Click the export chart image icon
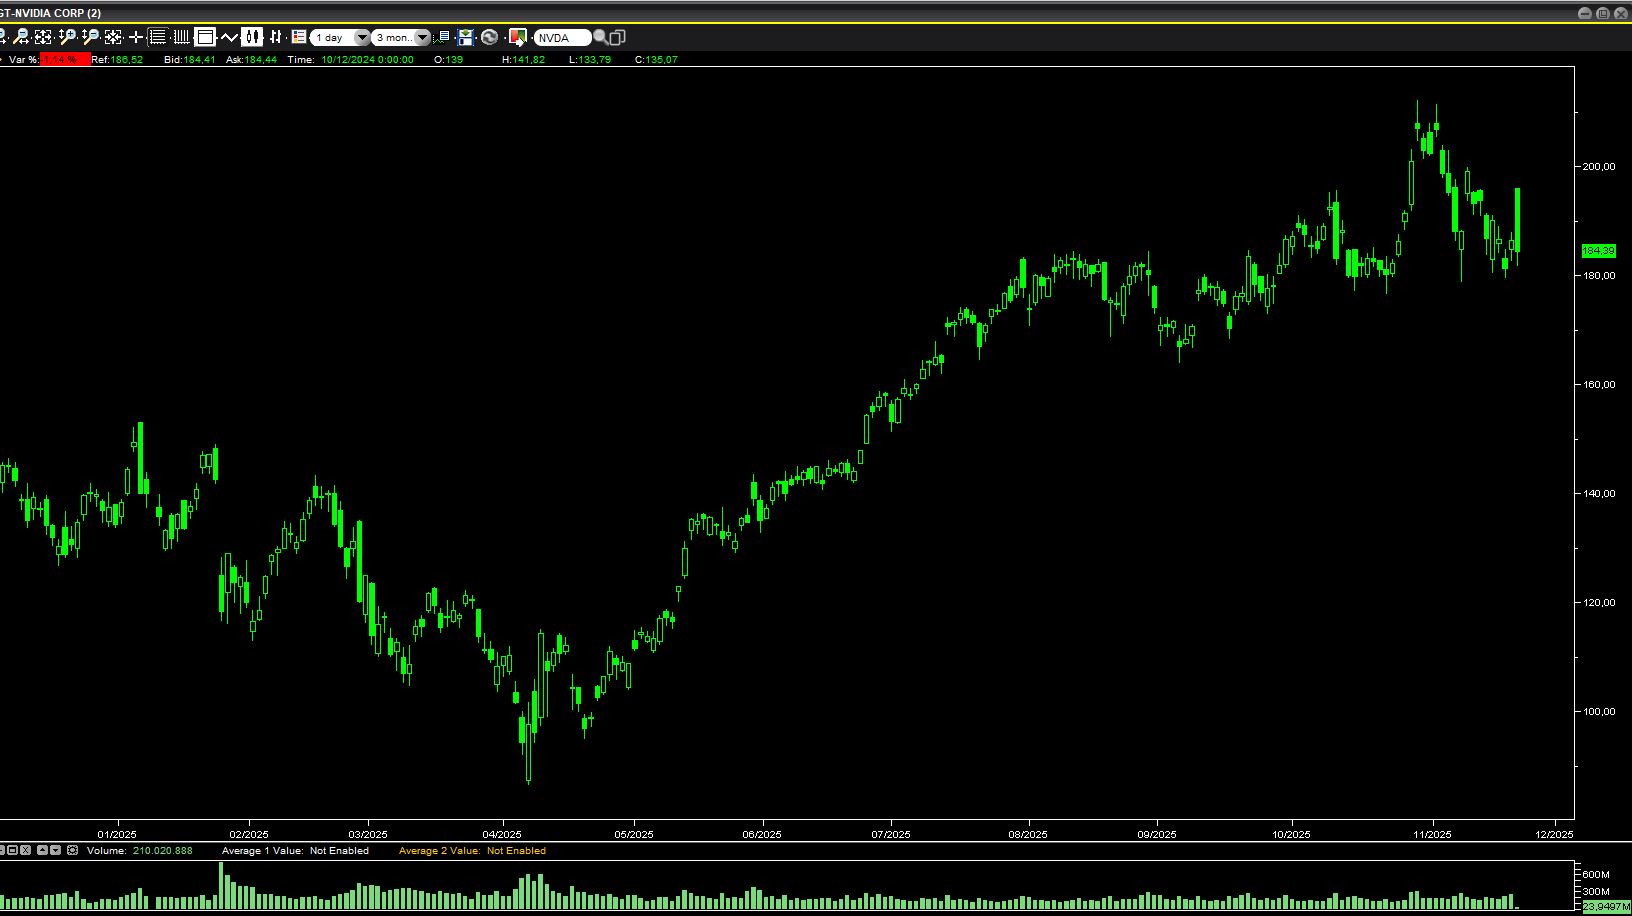1632x916 pixels. [517, 37]
